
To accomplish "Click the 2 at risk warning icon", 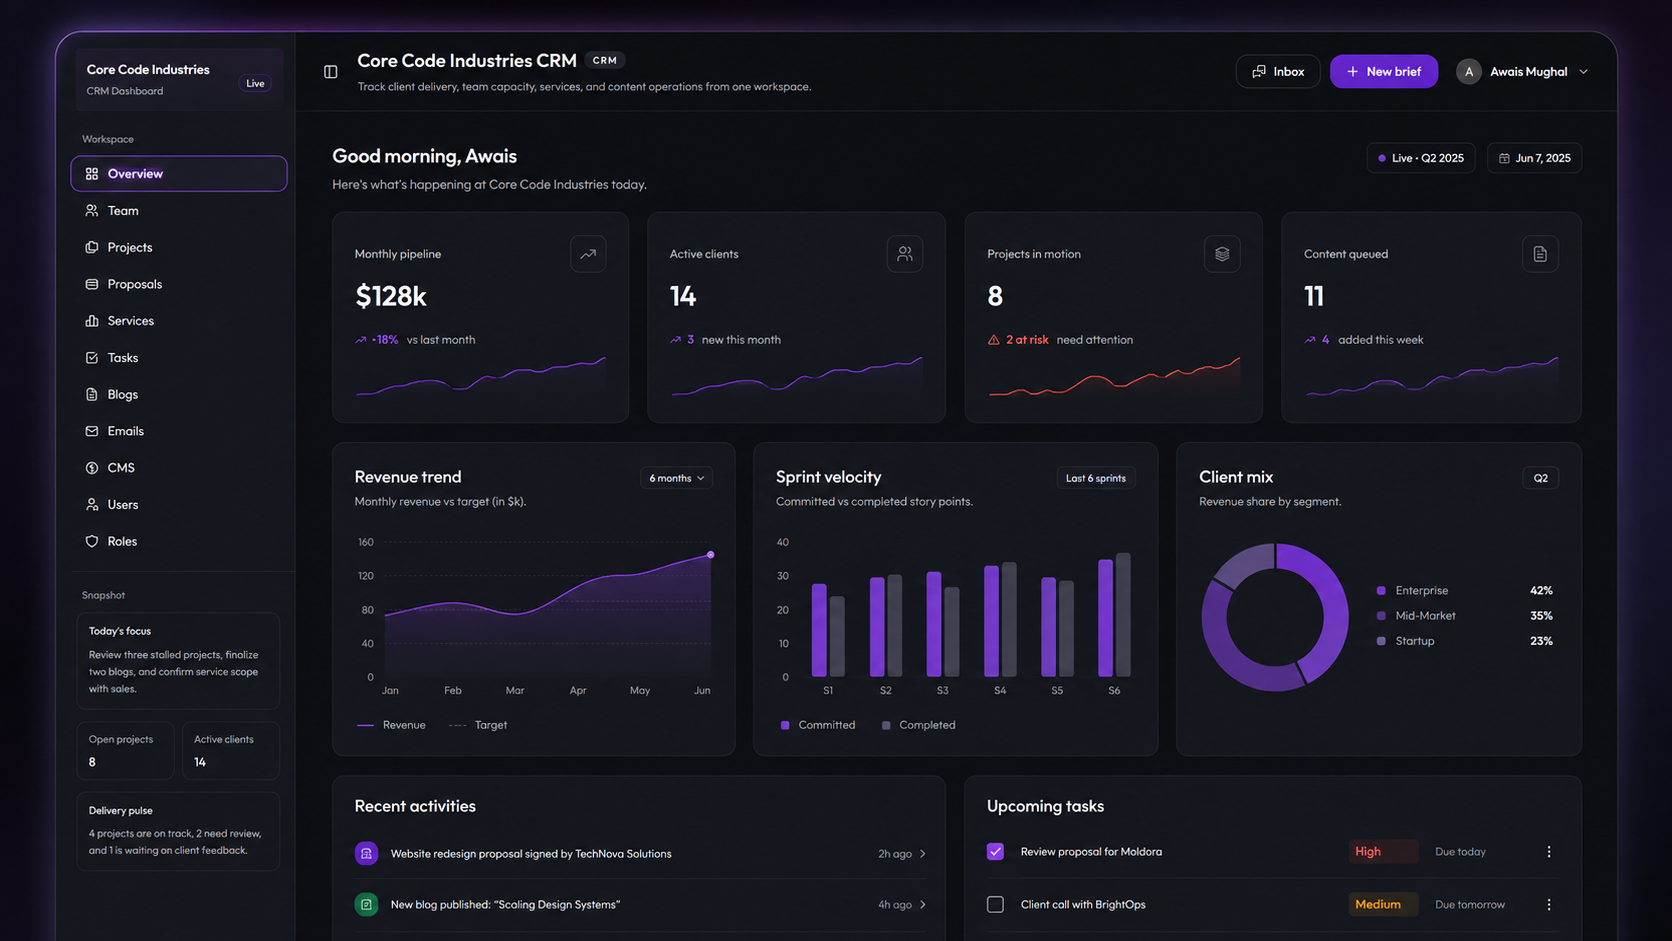I will pos(994,340).
